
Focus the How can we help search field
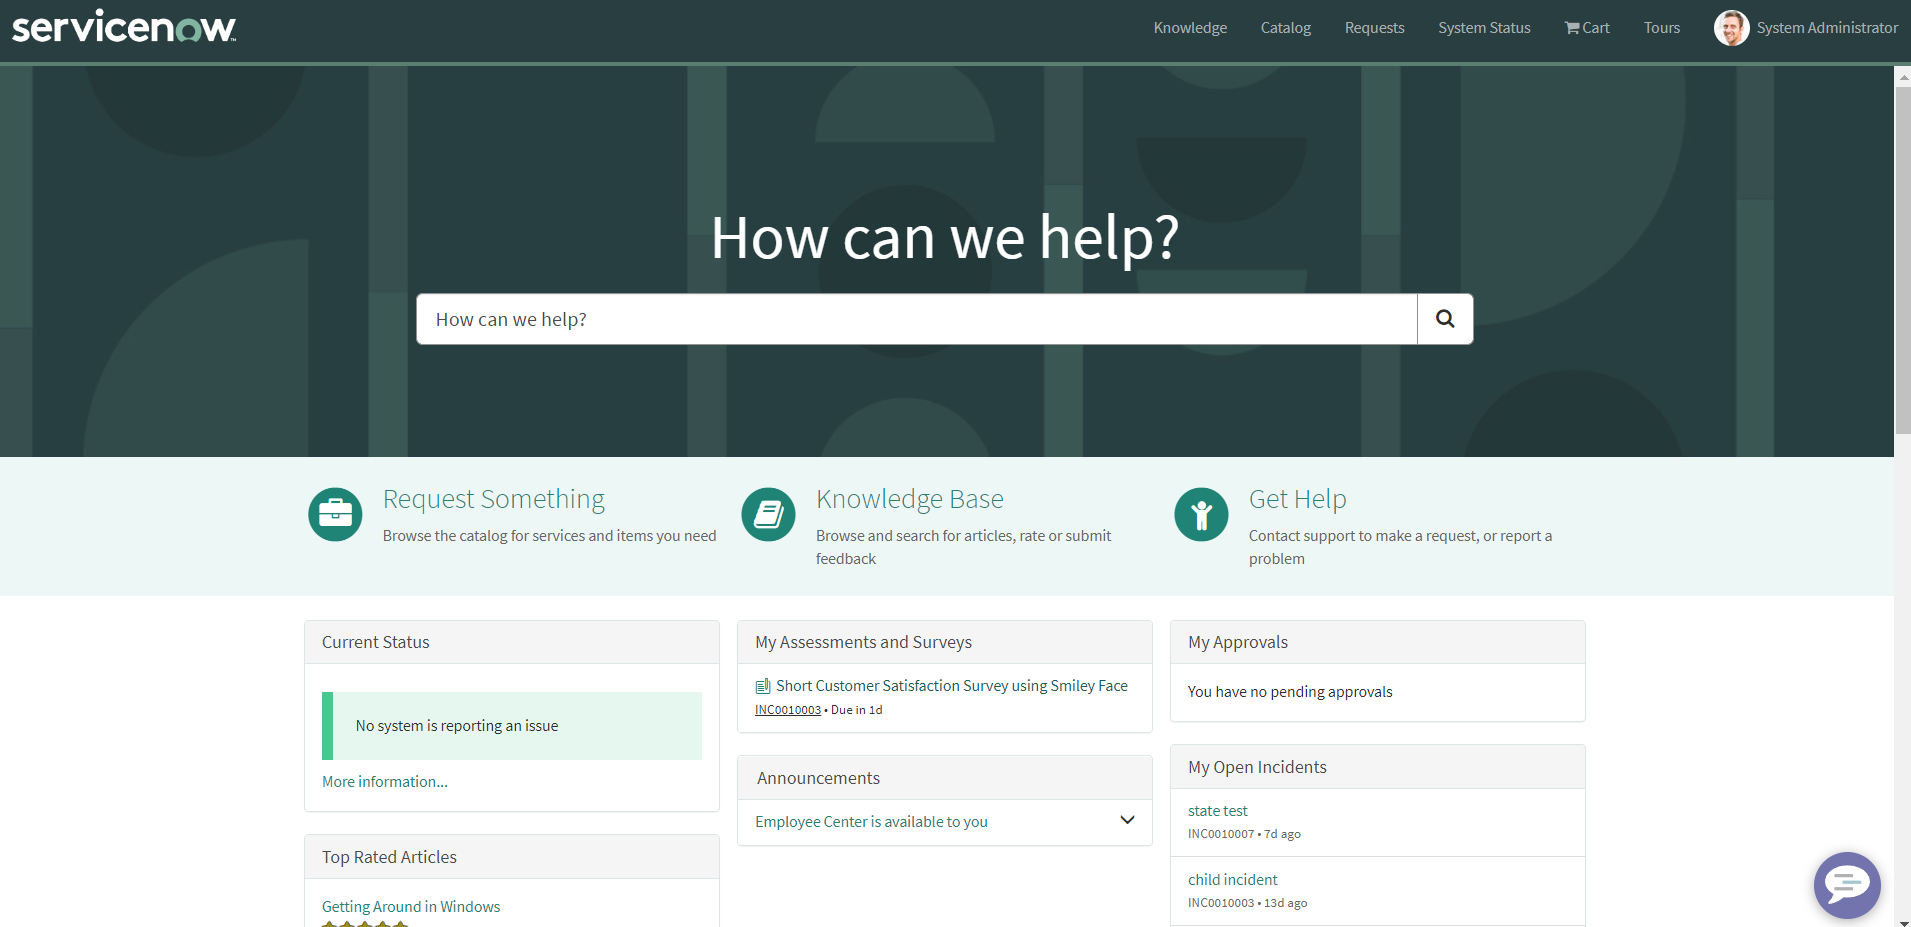[916, 319]
